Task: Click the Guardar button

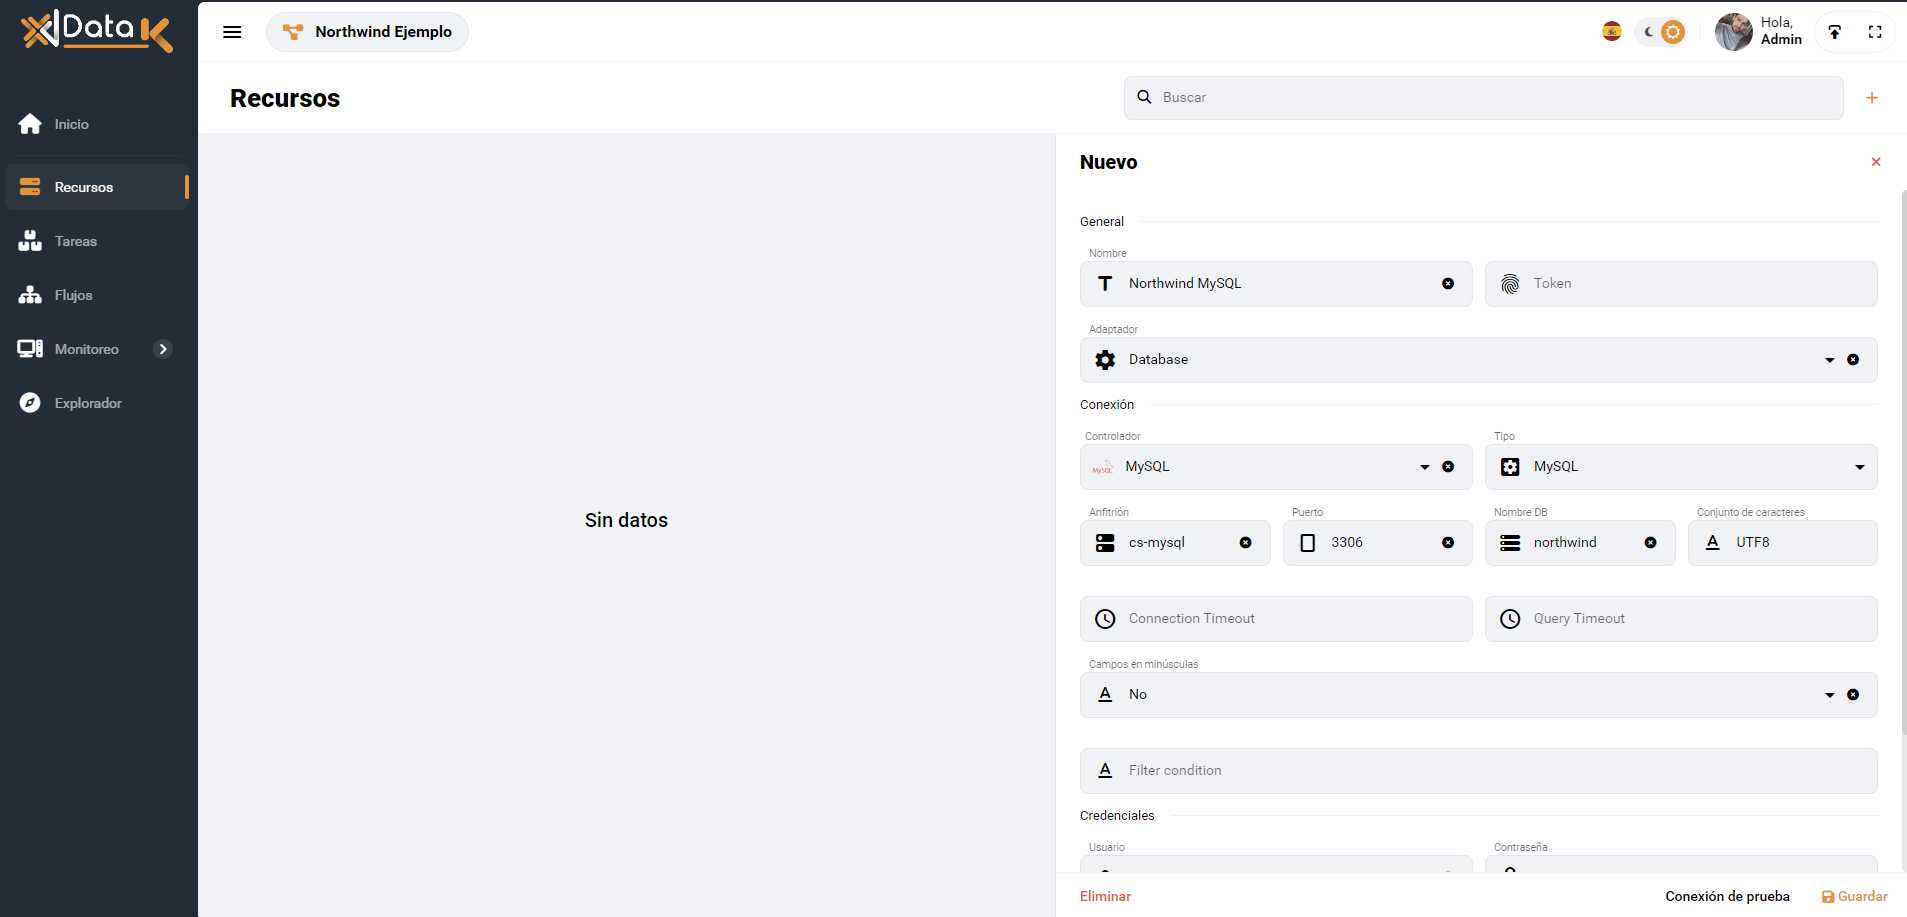Action: tap(1854, 896)
